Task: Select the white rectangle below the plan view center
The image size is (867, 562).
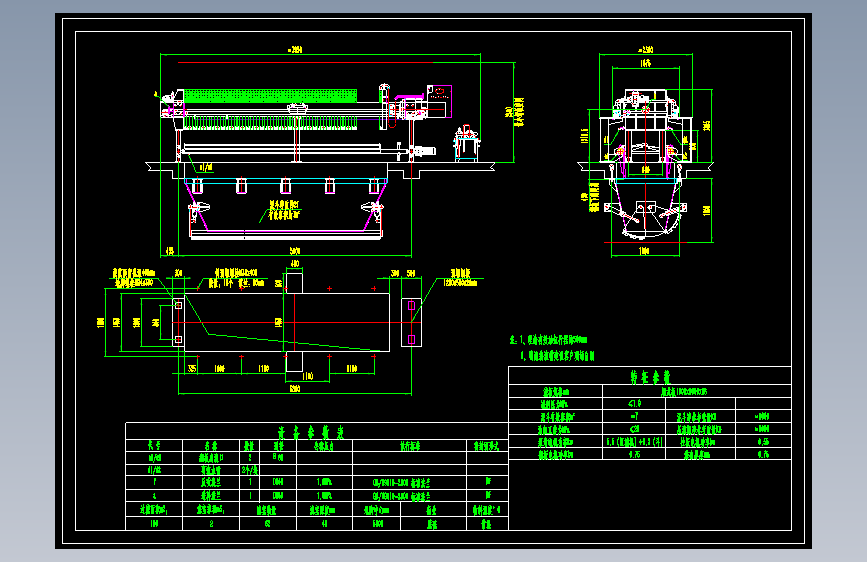Action: 294,361
